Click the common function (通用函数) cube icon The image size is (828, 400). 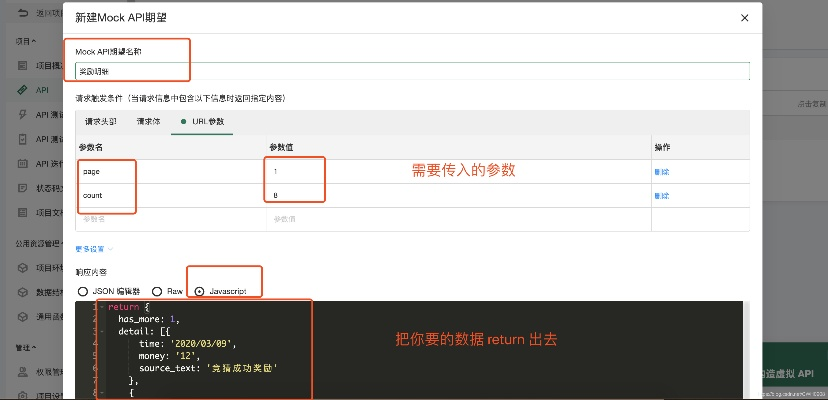click(22, 317)
